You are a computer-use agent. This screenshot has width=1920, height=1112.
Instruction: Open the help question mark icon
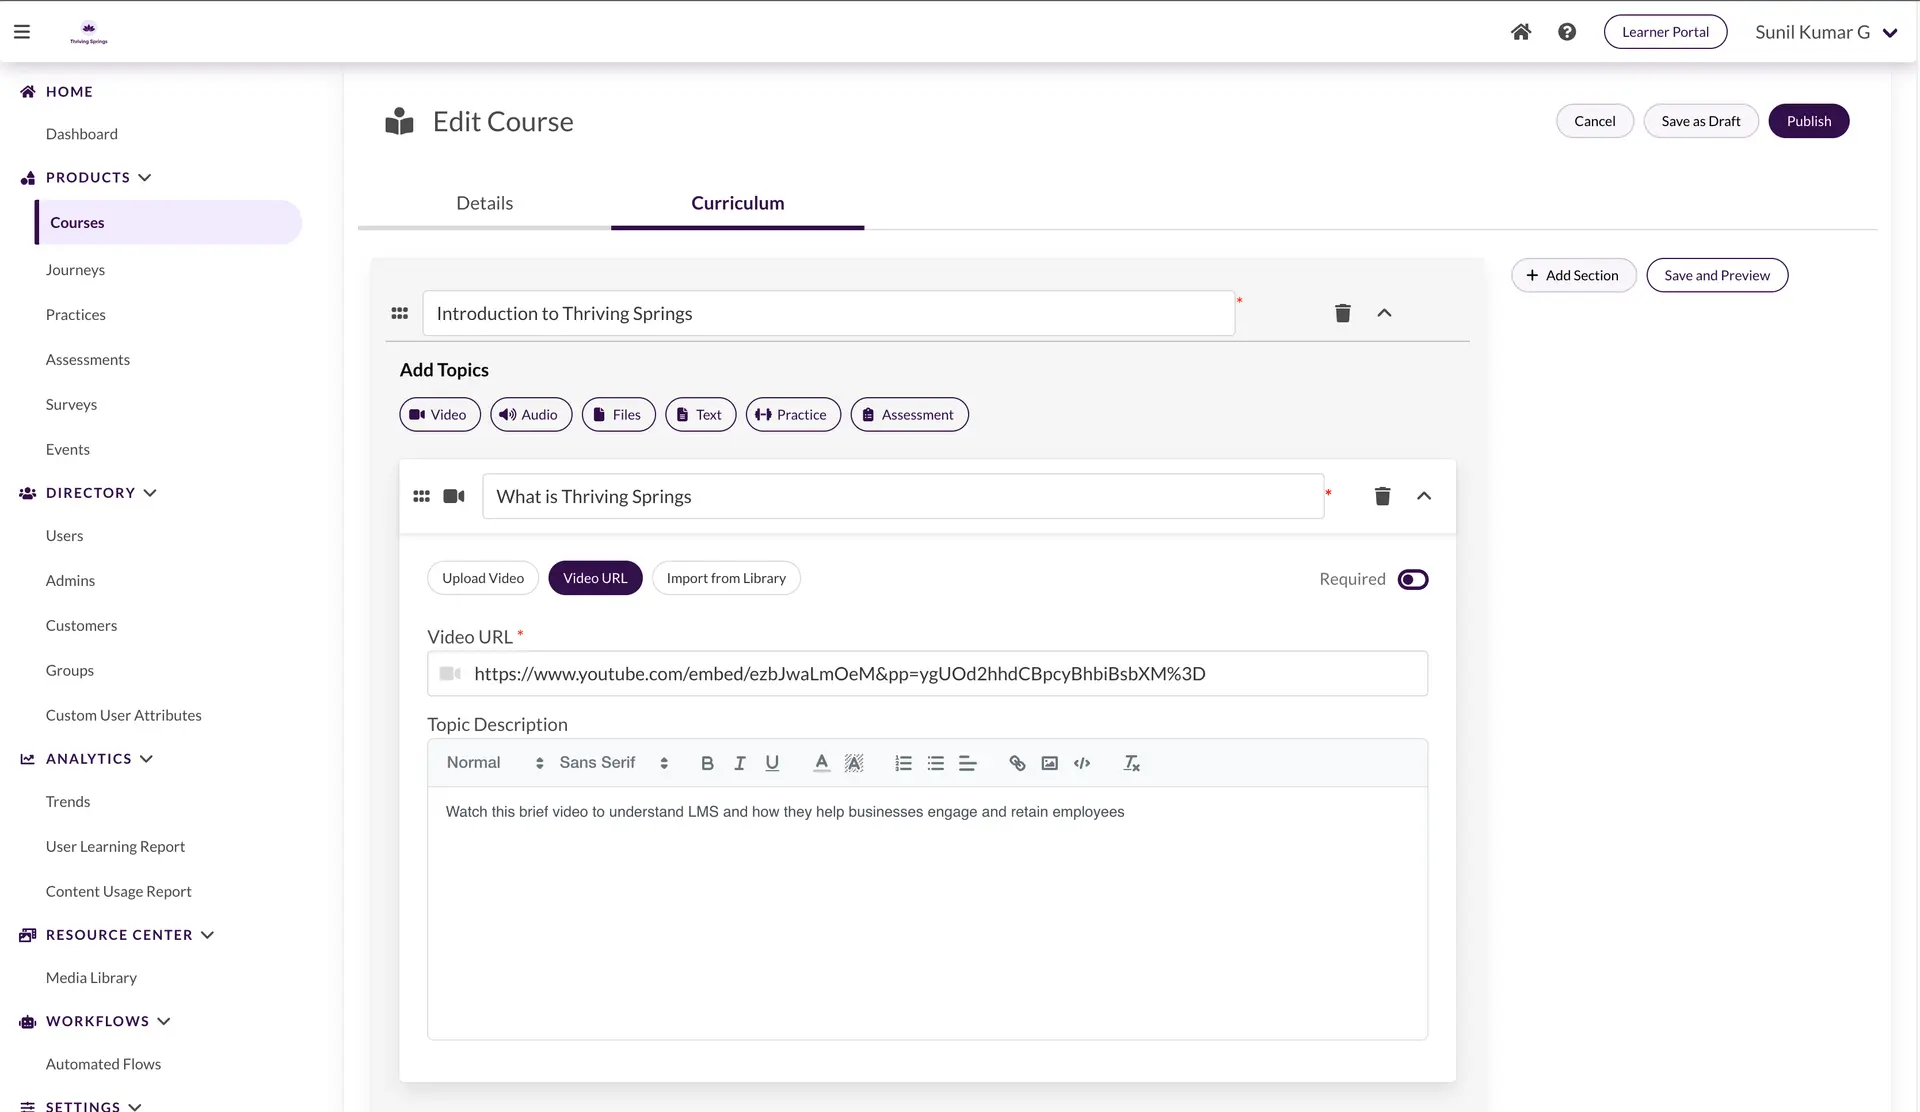pyautogui.click(x=1567, y=32)
